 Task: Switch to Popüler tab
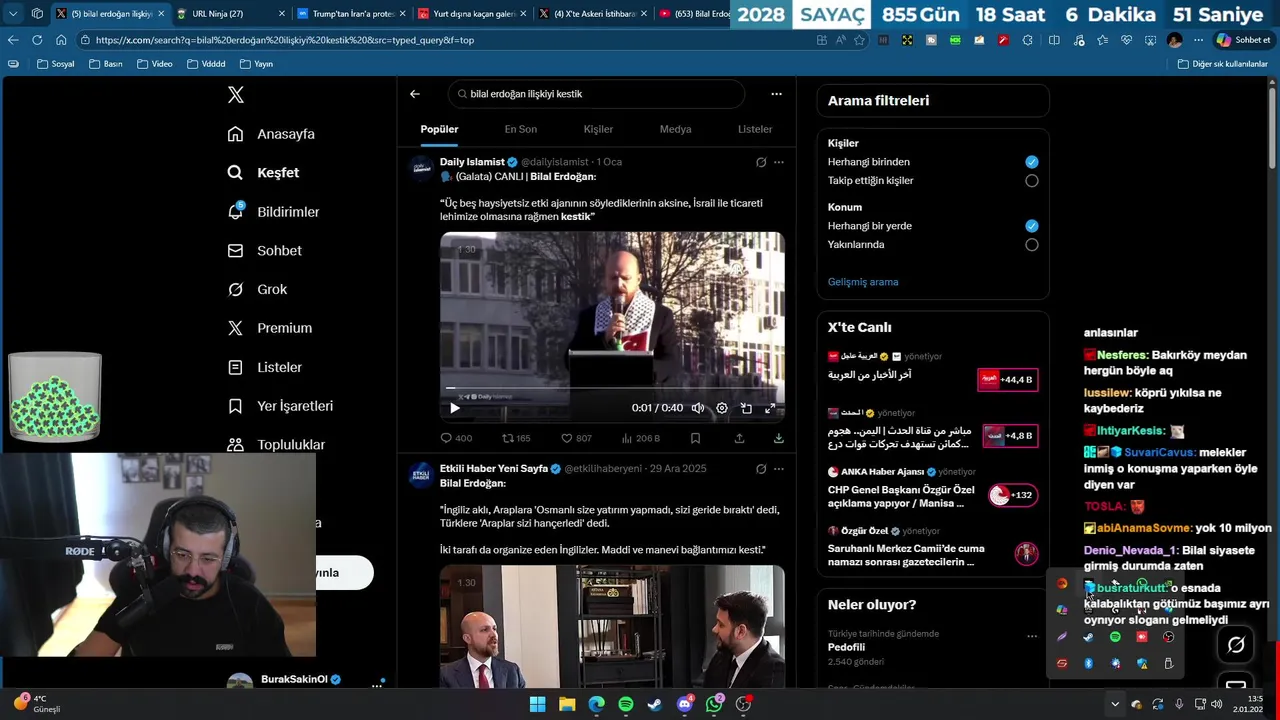(439, 129)
